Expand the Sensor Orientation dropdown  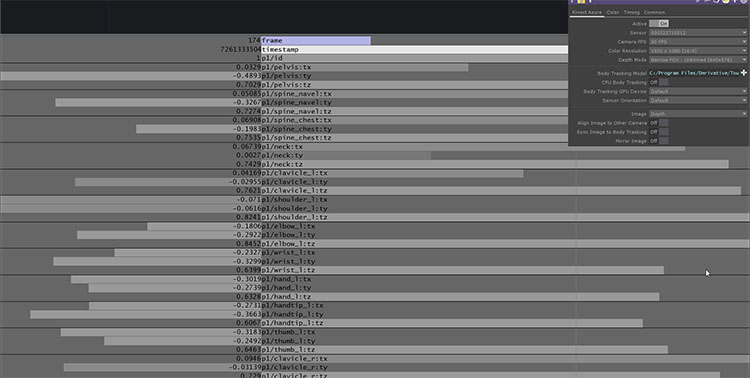tap(698, 100)
